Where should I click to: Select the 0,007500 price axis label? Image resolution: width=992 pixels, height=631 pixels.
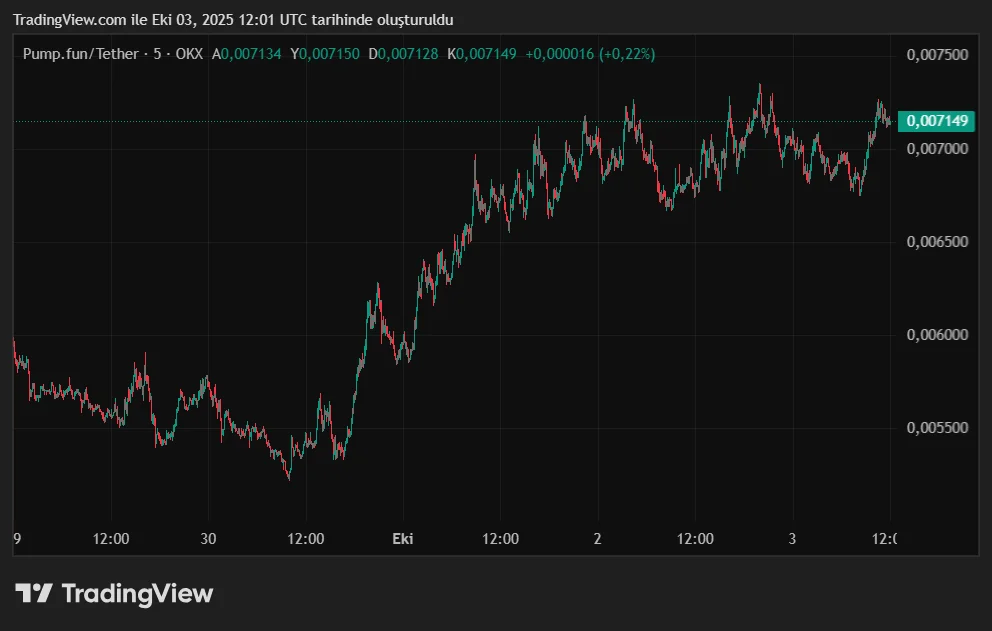click(x=937, y=55)
